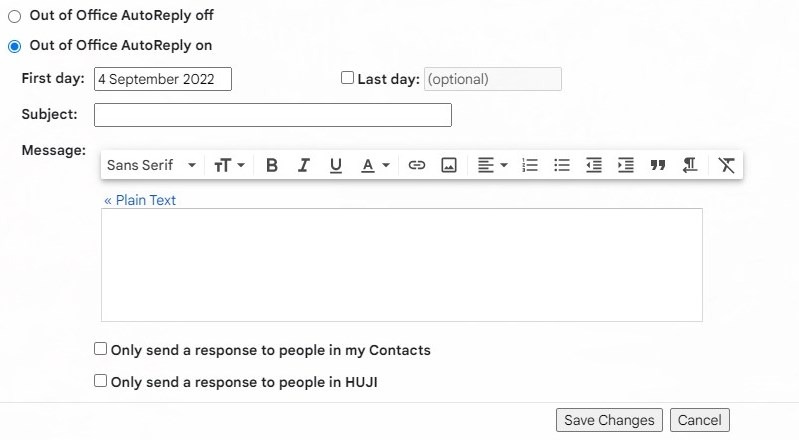The width and height of the screenshot is (799, 440).
Task: Click the underline formatting icon
Action: (x=335, y=165)
